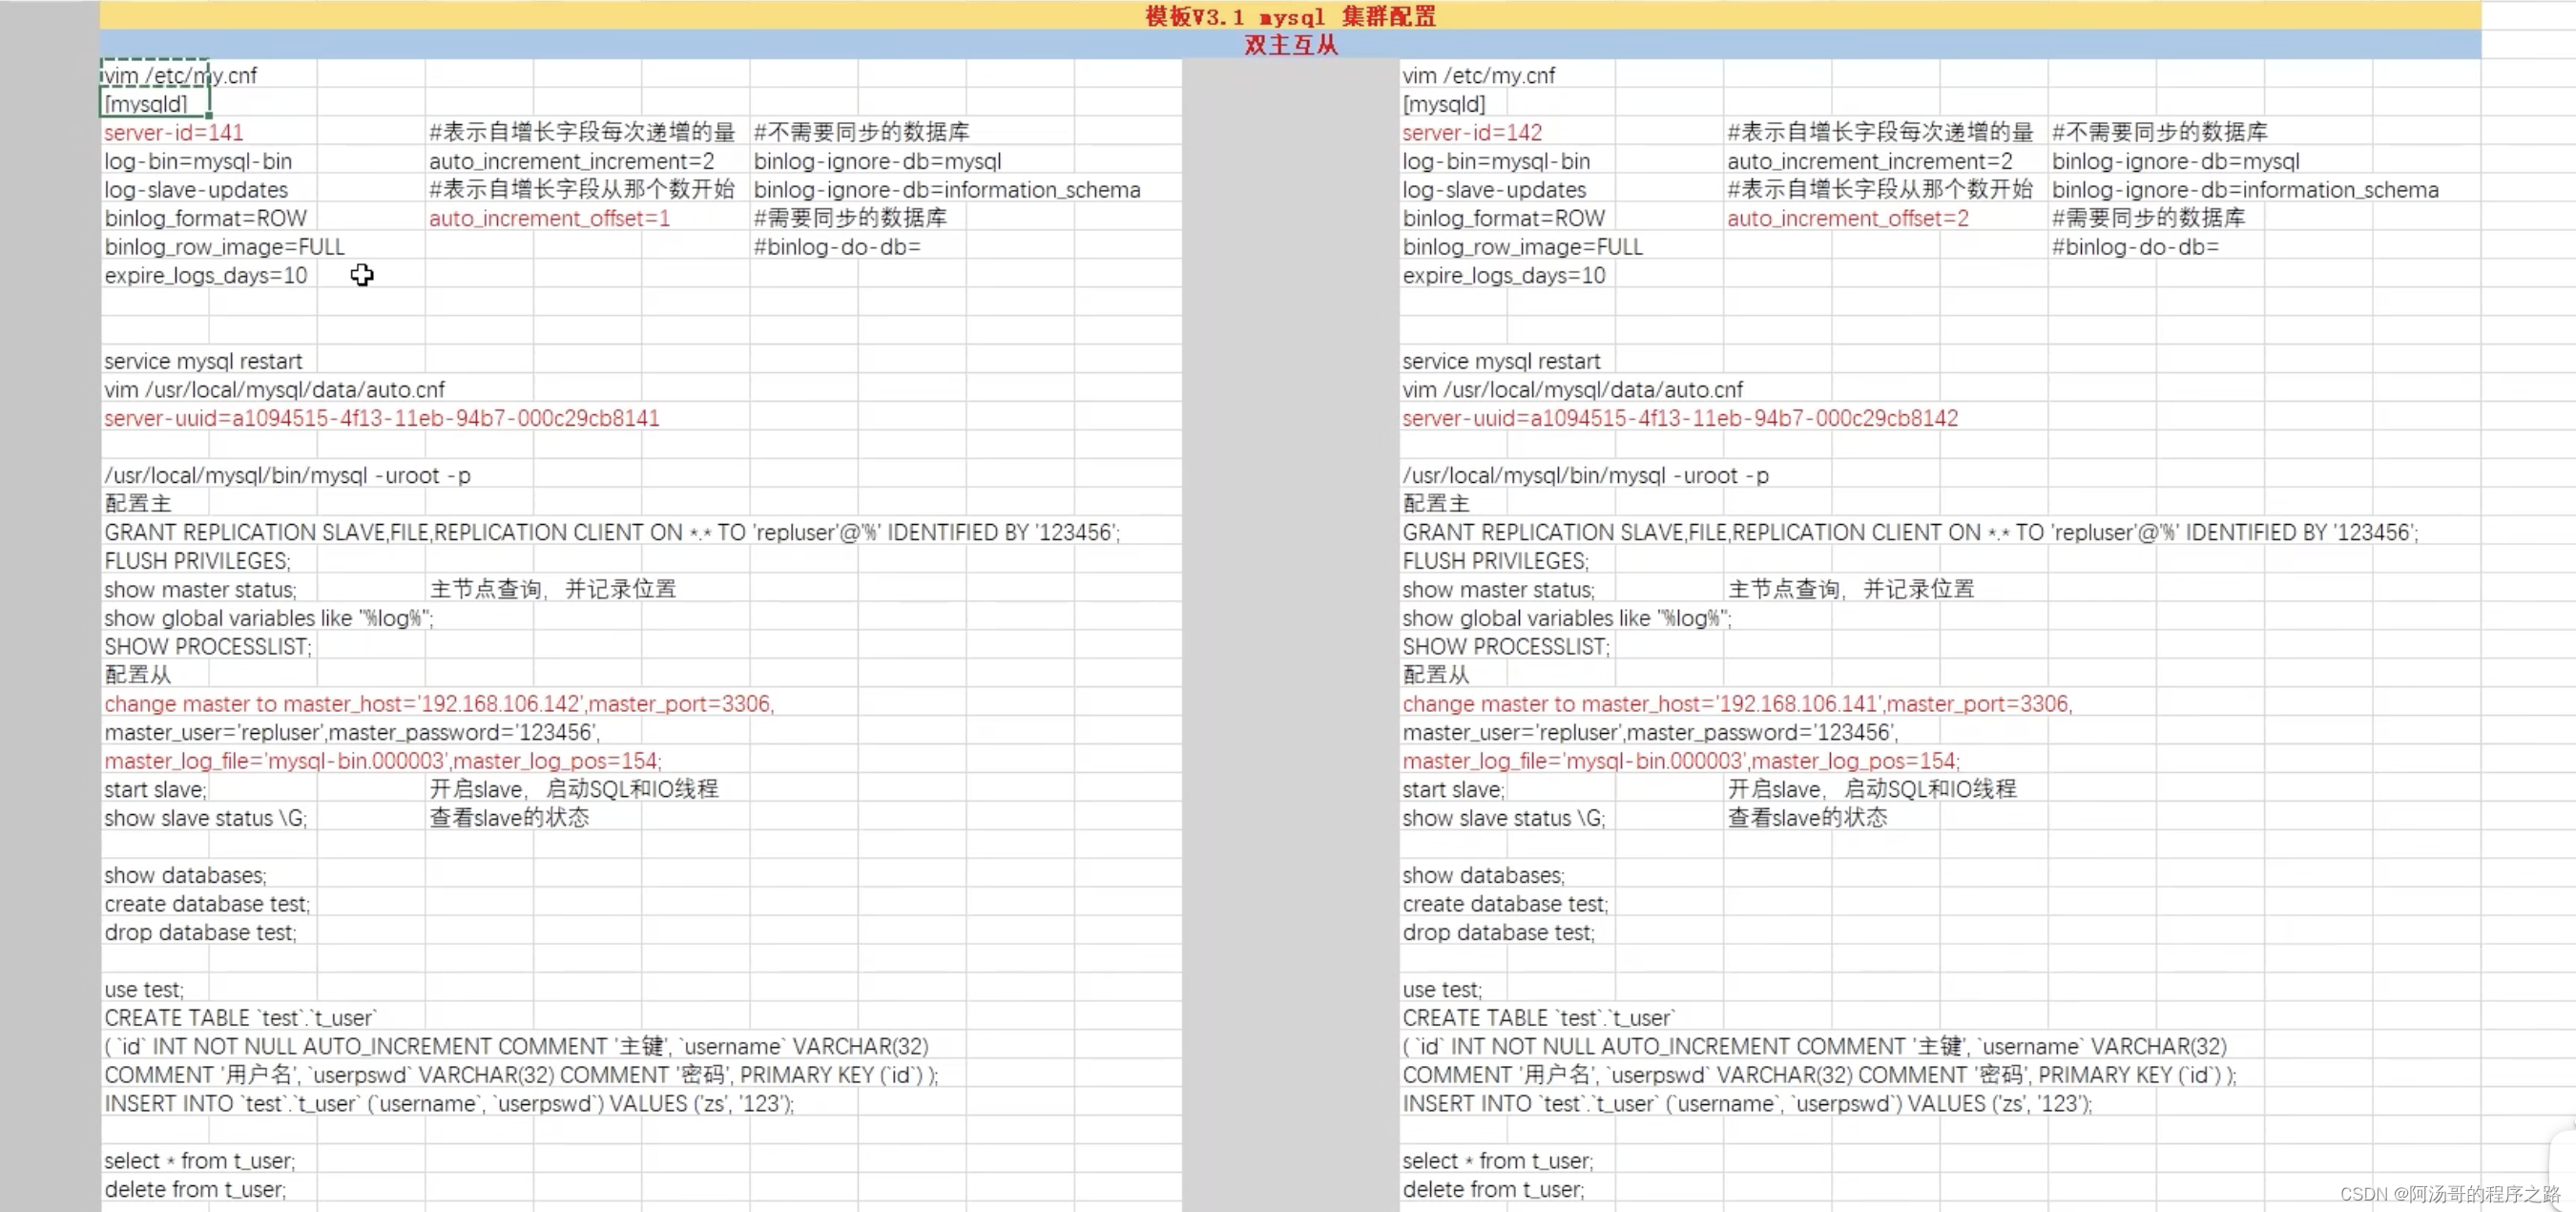Click vim /etc/my.cnf above server-id=142

point(1478,75)
